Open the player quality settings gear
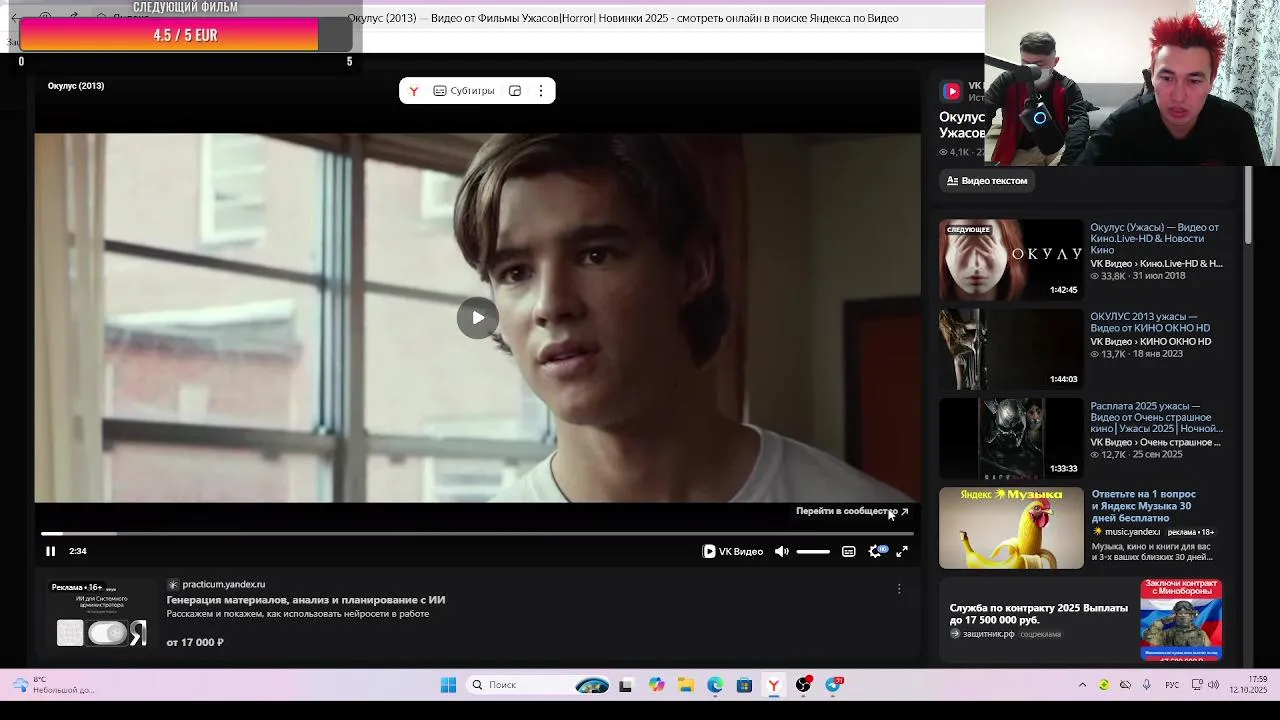Viewport: 1280px width, 720px height. pos(875,551)
